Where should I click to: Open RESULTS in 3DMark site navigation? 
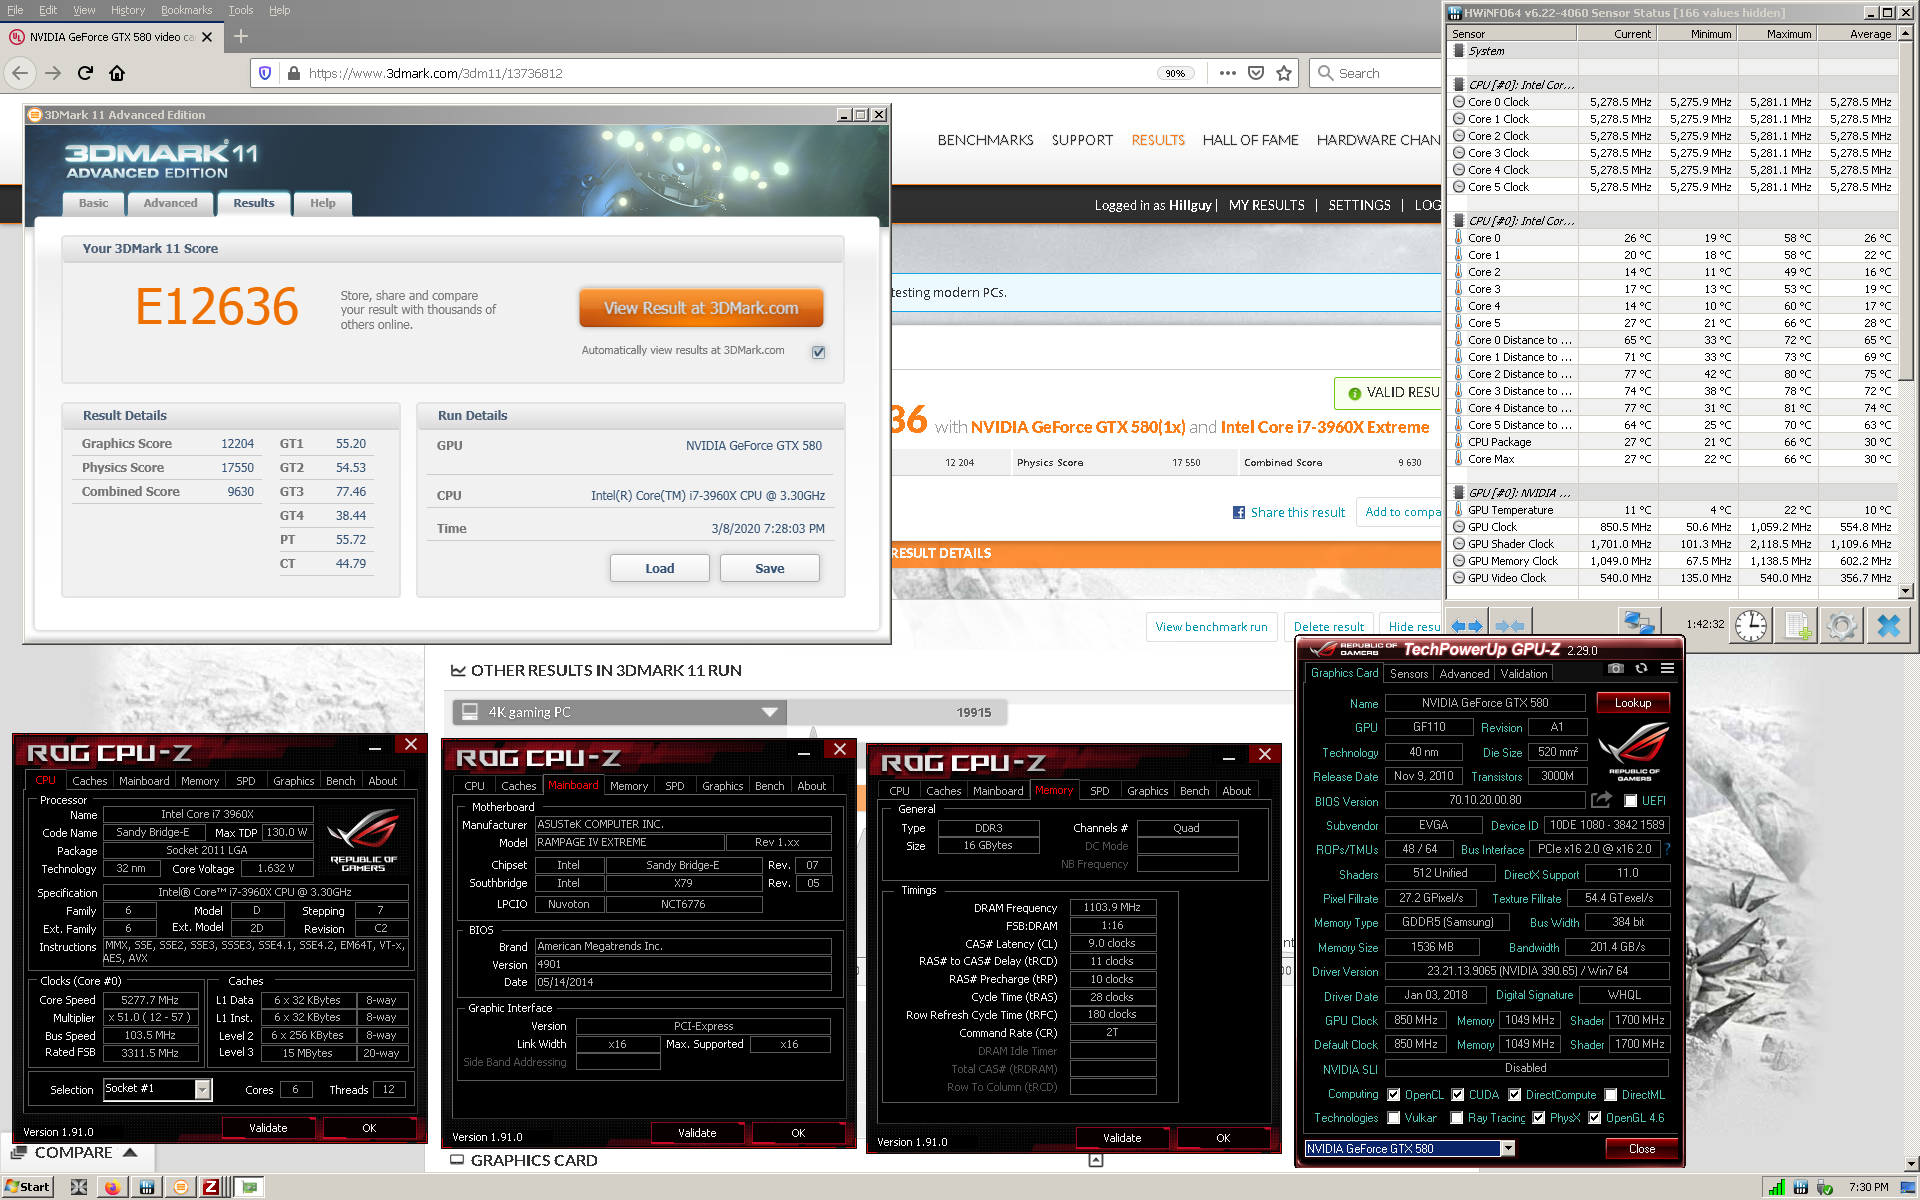[x=1158, y=140]
